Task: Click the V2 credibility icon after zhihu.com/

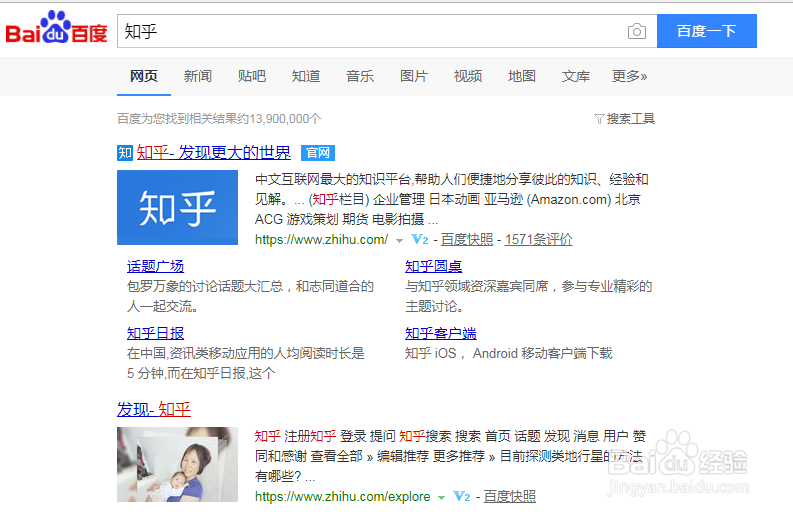Action: 420,239
